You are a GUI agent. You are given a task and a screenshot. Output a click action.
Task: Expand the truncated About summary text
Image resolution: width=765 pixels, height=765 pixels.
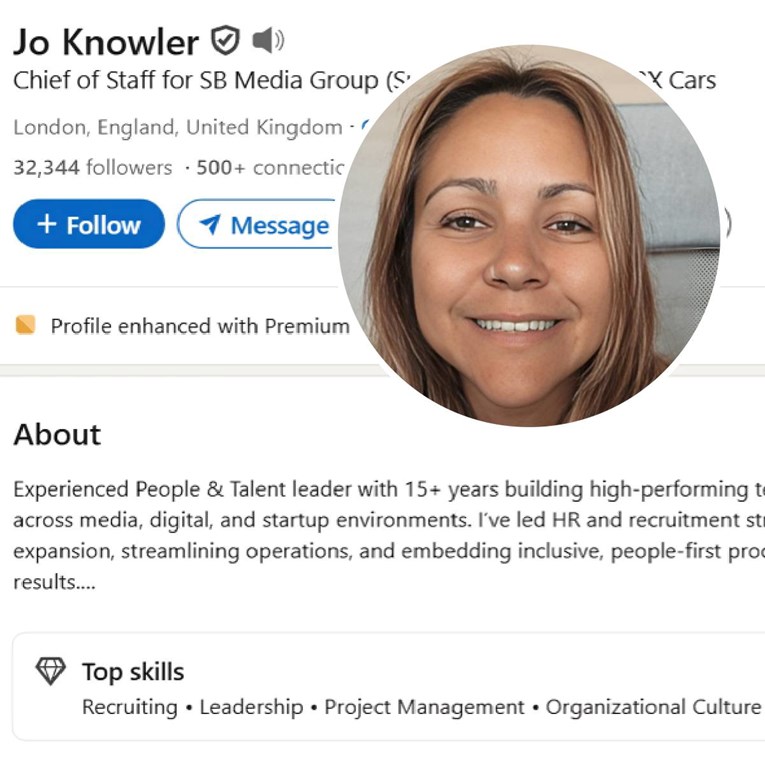[54, 583]
